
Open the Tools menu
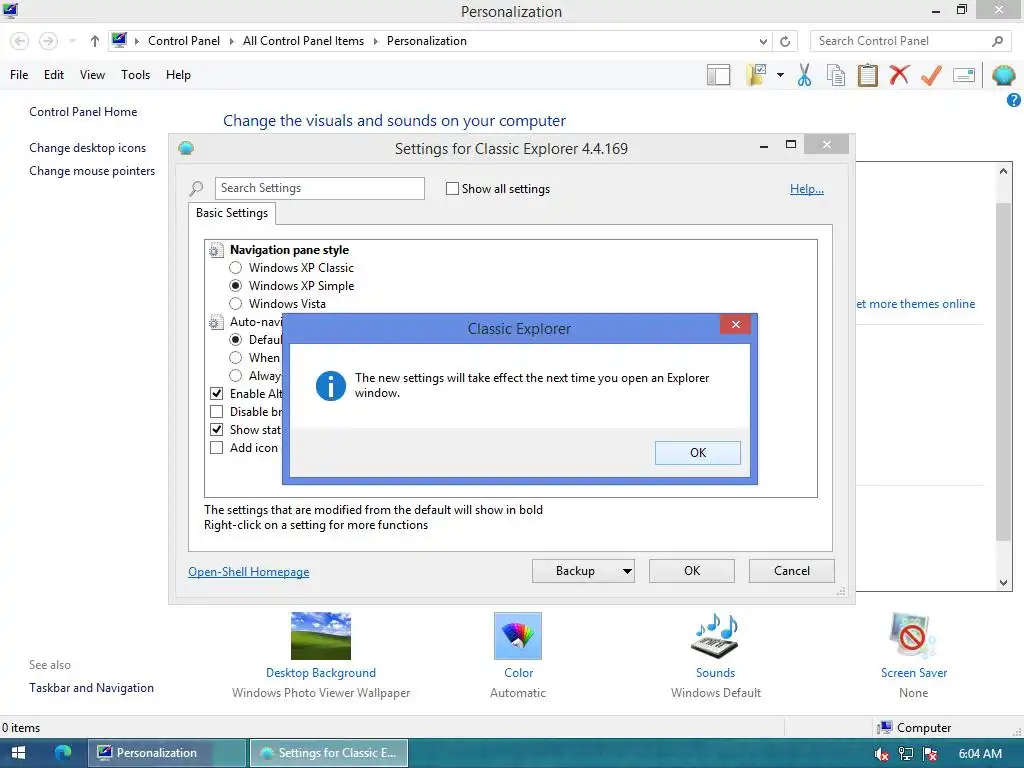135,75
